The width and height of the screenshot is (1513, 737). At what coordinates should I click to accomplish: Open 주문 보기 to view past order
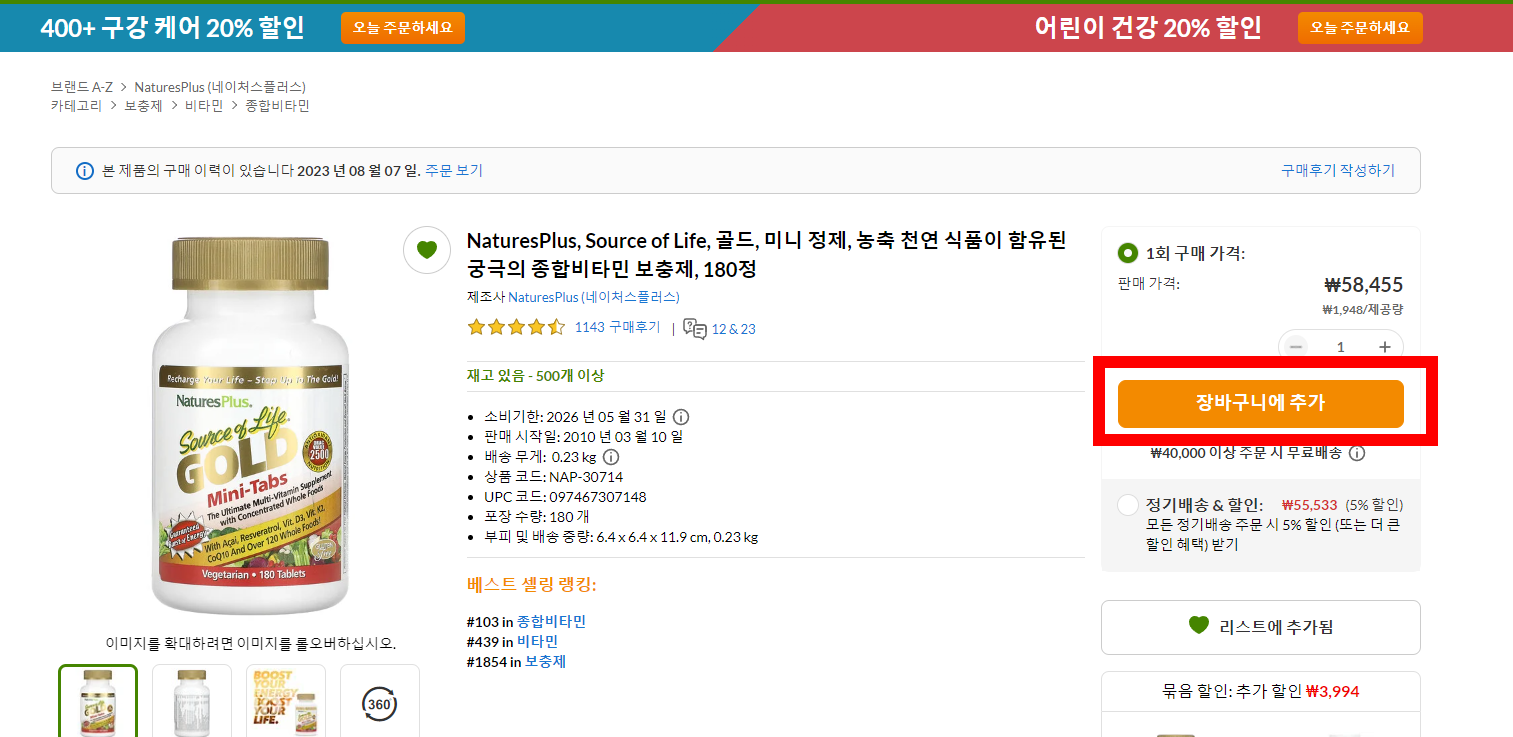pyautogui.click(x=456, y=170)
